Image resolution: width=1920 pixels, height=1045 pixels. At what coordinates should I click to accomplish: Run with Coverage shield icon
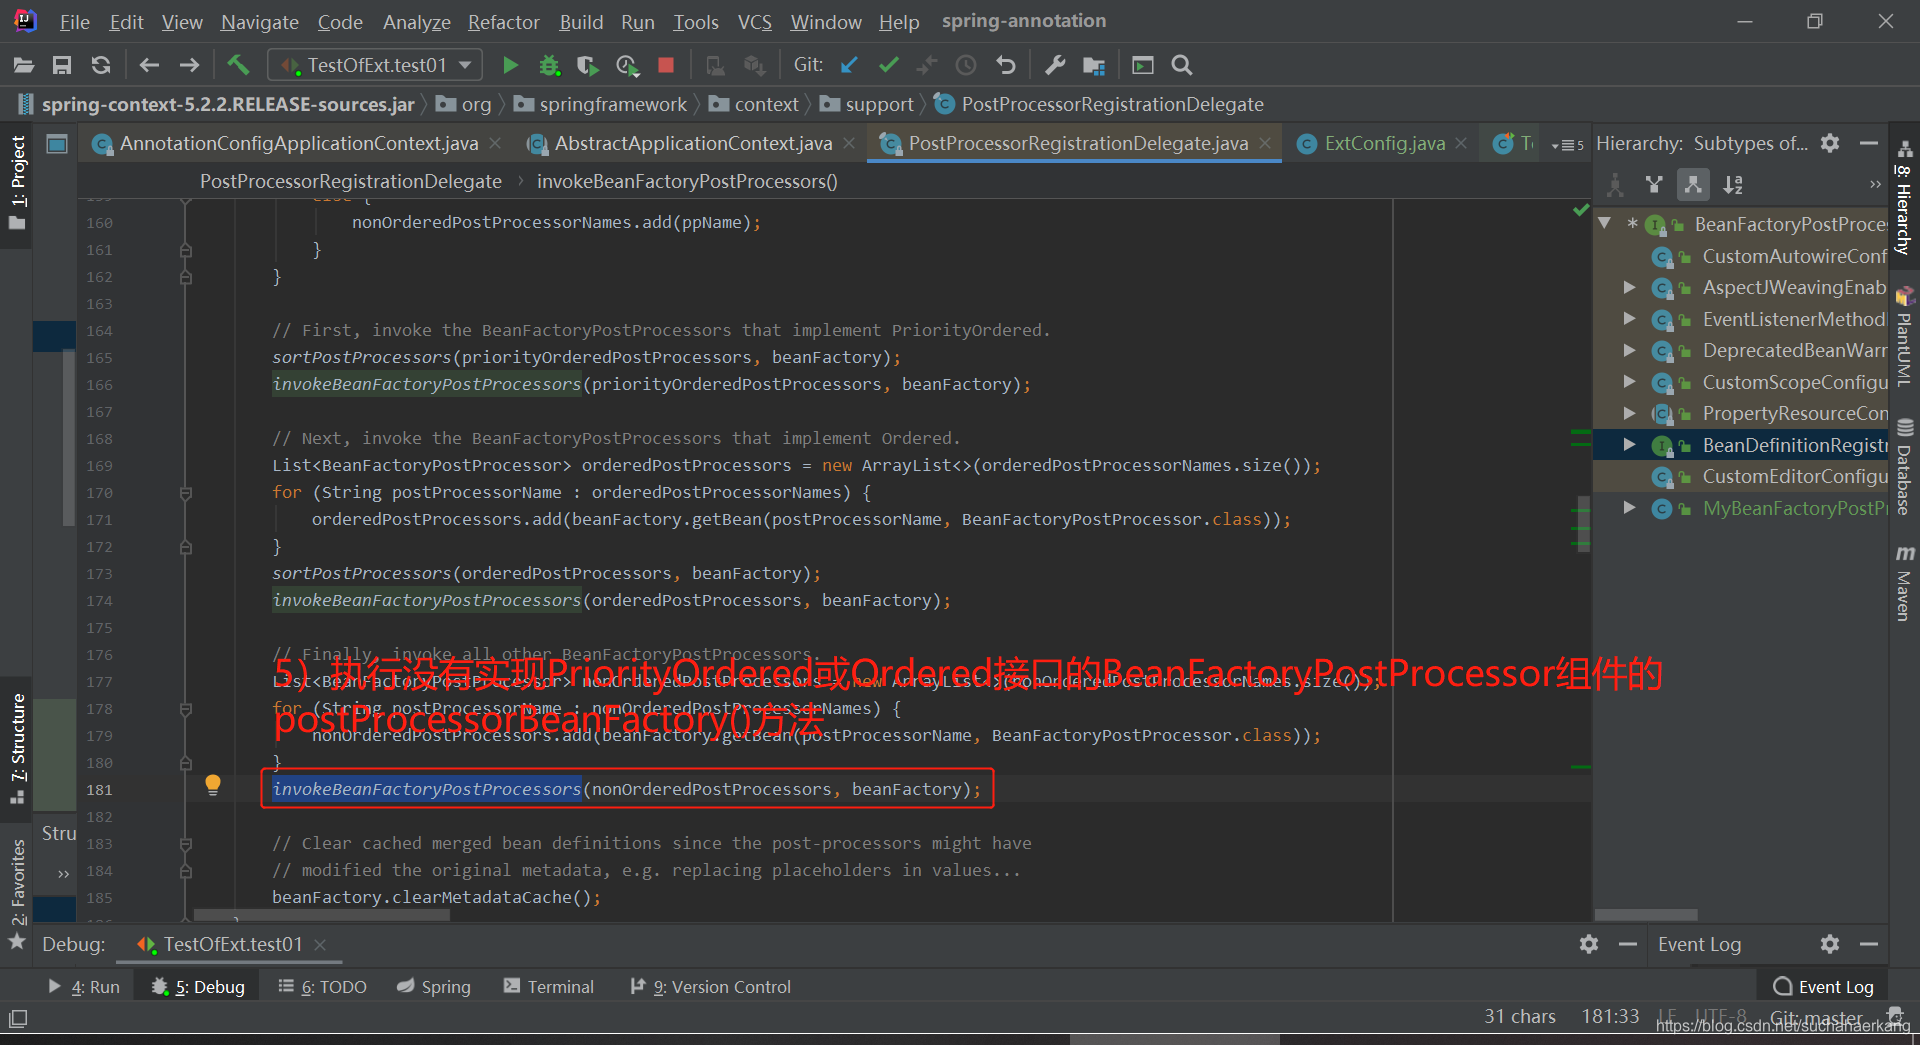pyautogui.click(x=588, y=65)
